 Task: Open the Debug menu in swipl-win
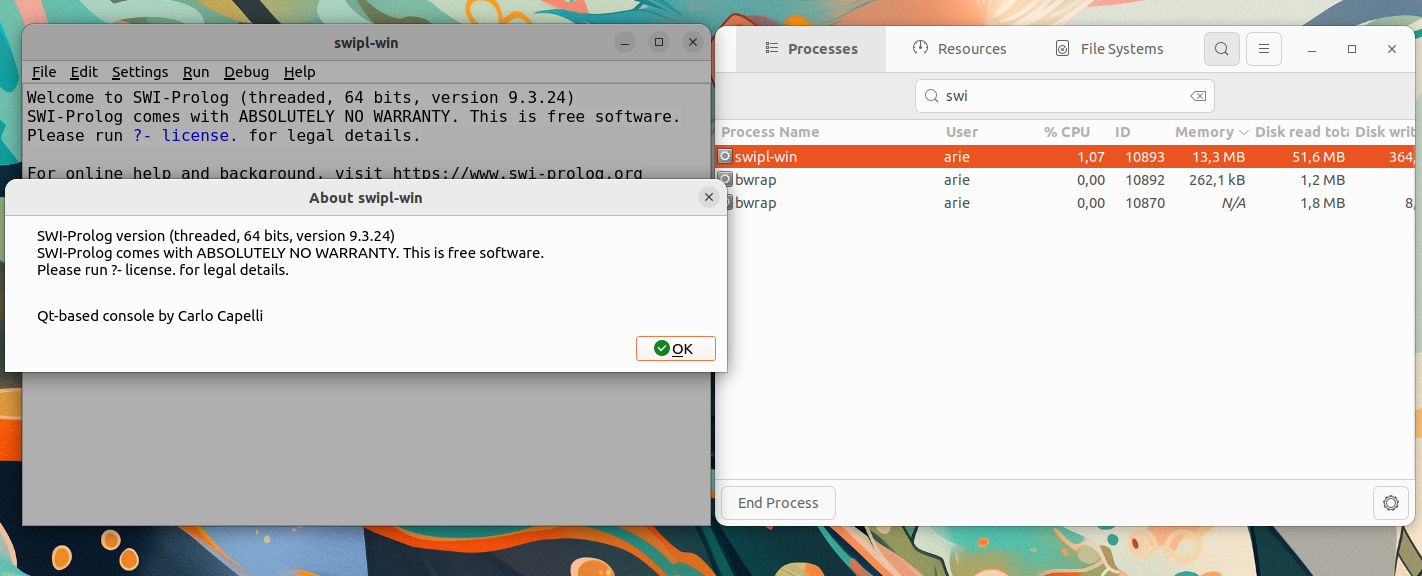247,72
